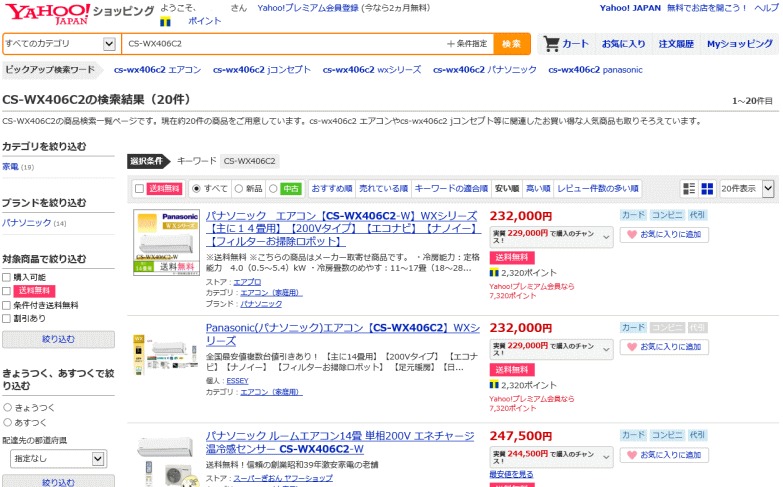Image resolution: width=783 pixels, height=487 pixels.
Task: Open Myショッピング in the header
Action: (x=740, y=44)
